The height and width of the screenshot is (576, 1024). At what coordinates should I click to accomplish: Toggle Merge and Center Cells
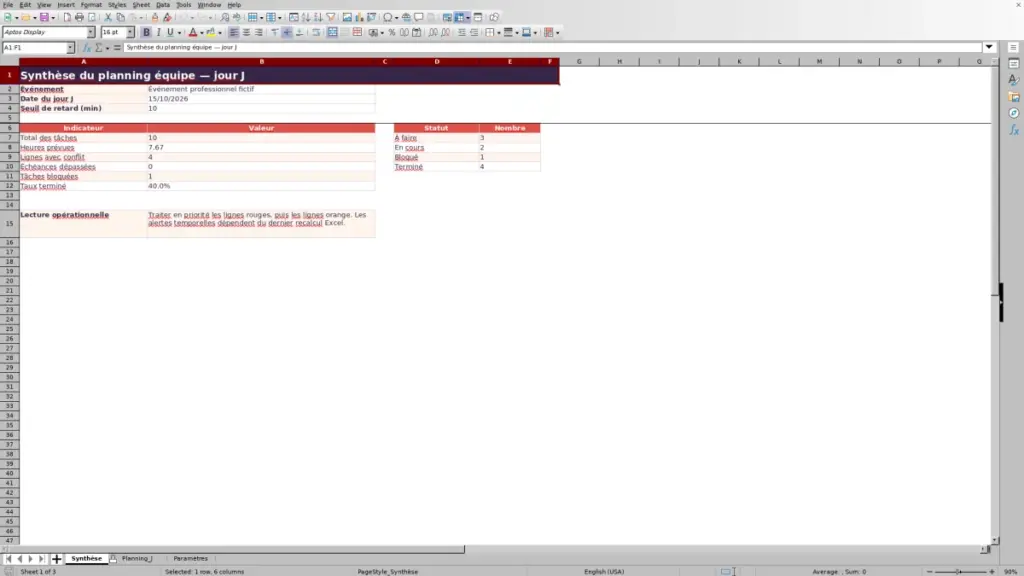[x=332, y=33]
